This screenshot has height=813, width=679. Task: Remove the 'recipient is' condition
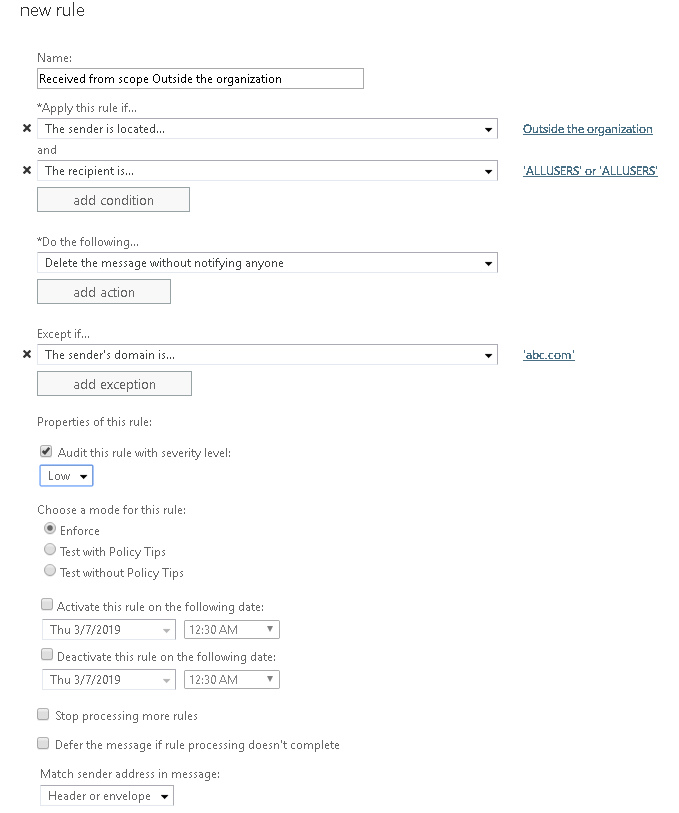tap(27, 171)
